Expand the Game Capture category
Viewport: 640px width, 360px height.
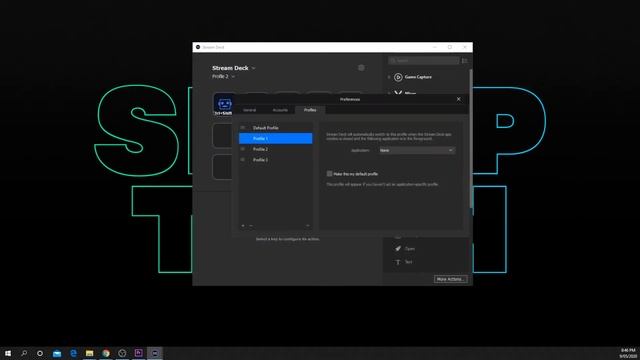point(389,77)
